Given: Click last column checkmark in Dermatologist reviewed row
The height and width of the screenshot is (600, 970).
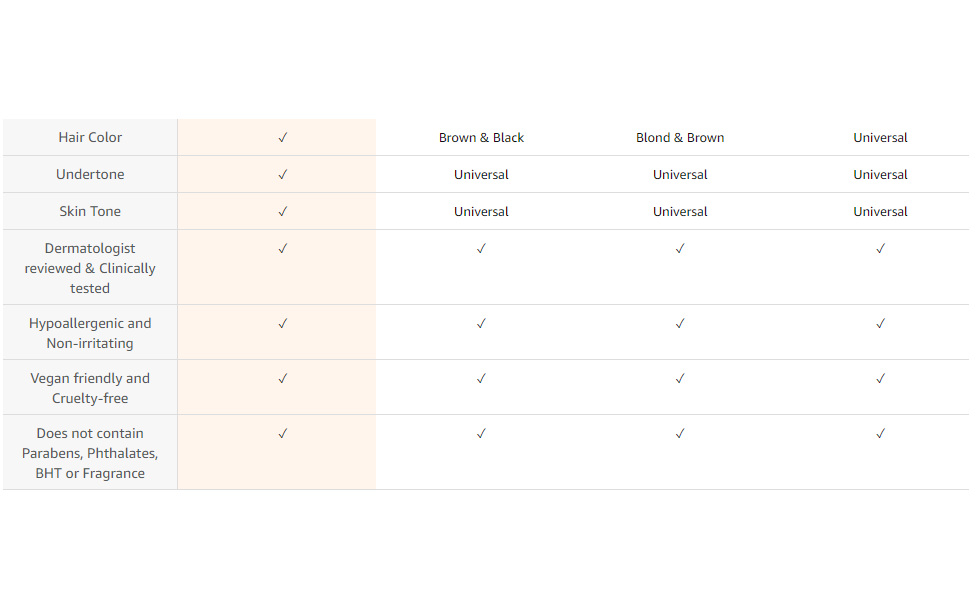Looking at the screenshot, I should point(880,249).
